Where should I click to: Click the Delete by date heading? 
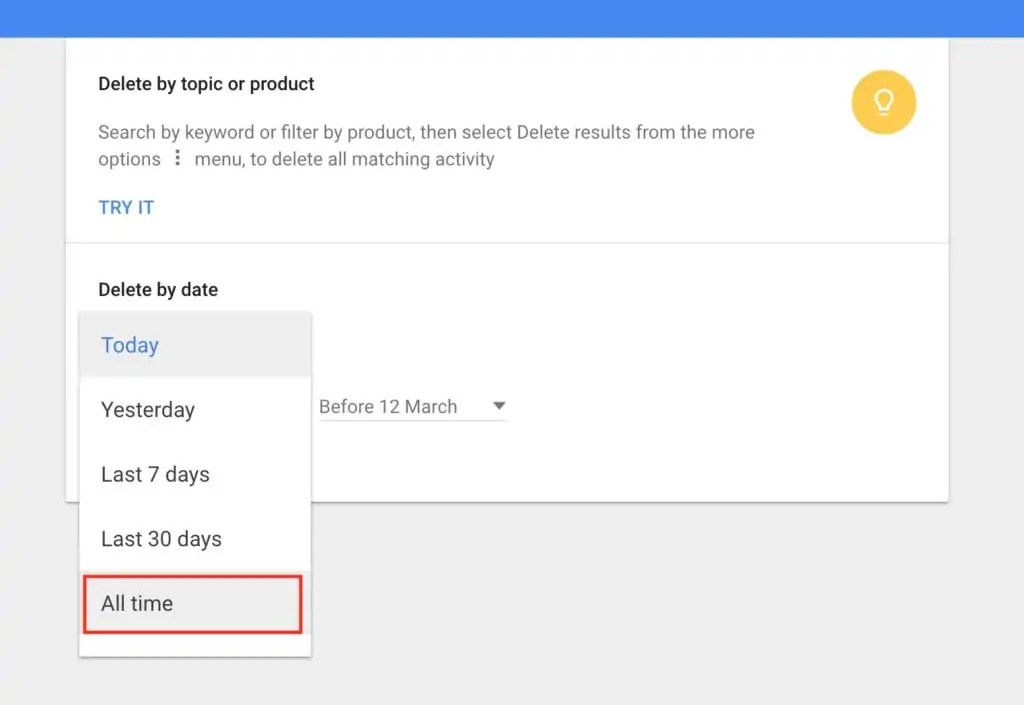158,289
